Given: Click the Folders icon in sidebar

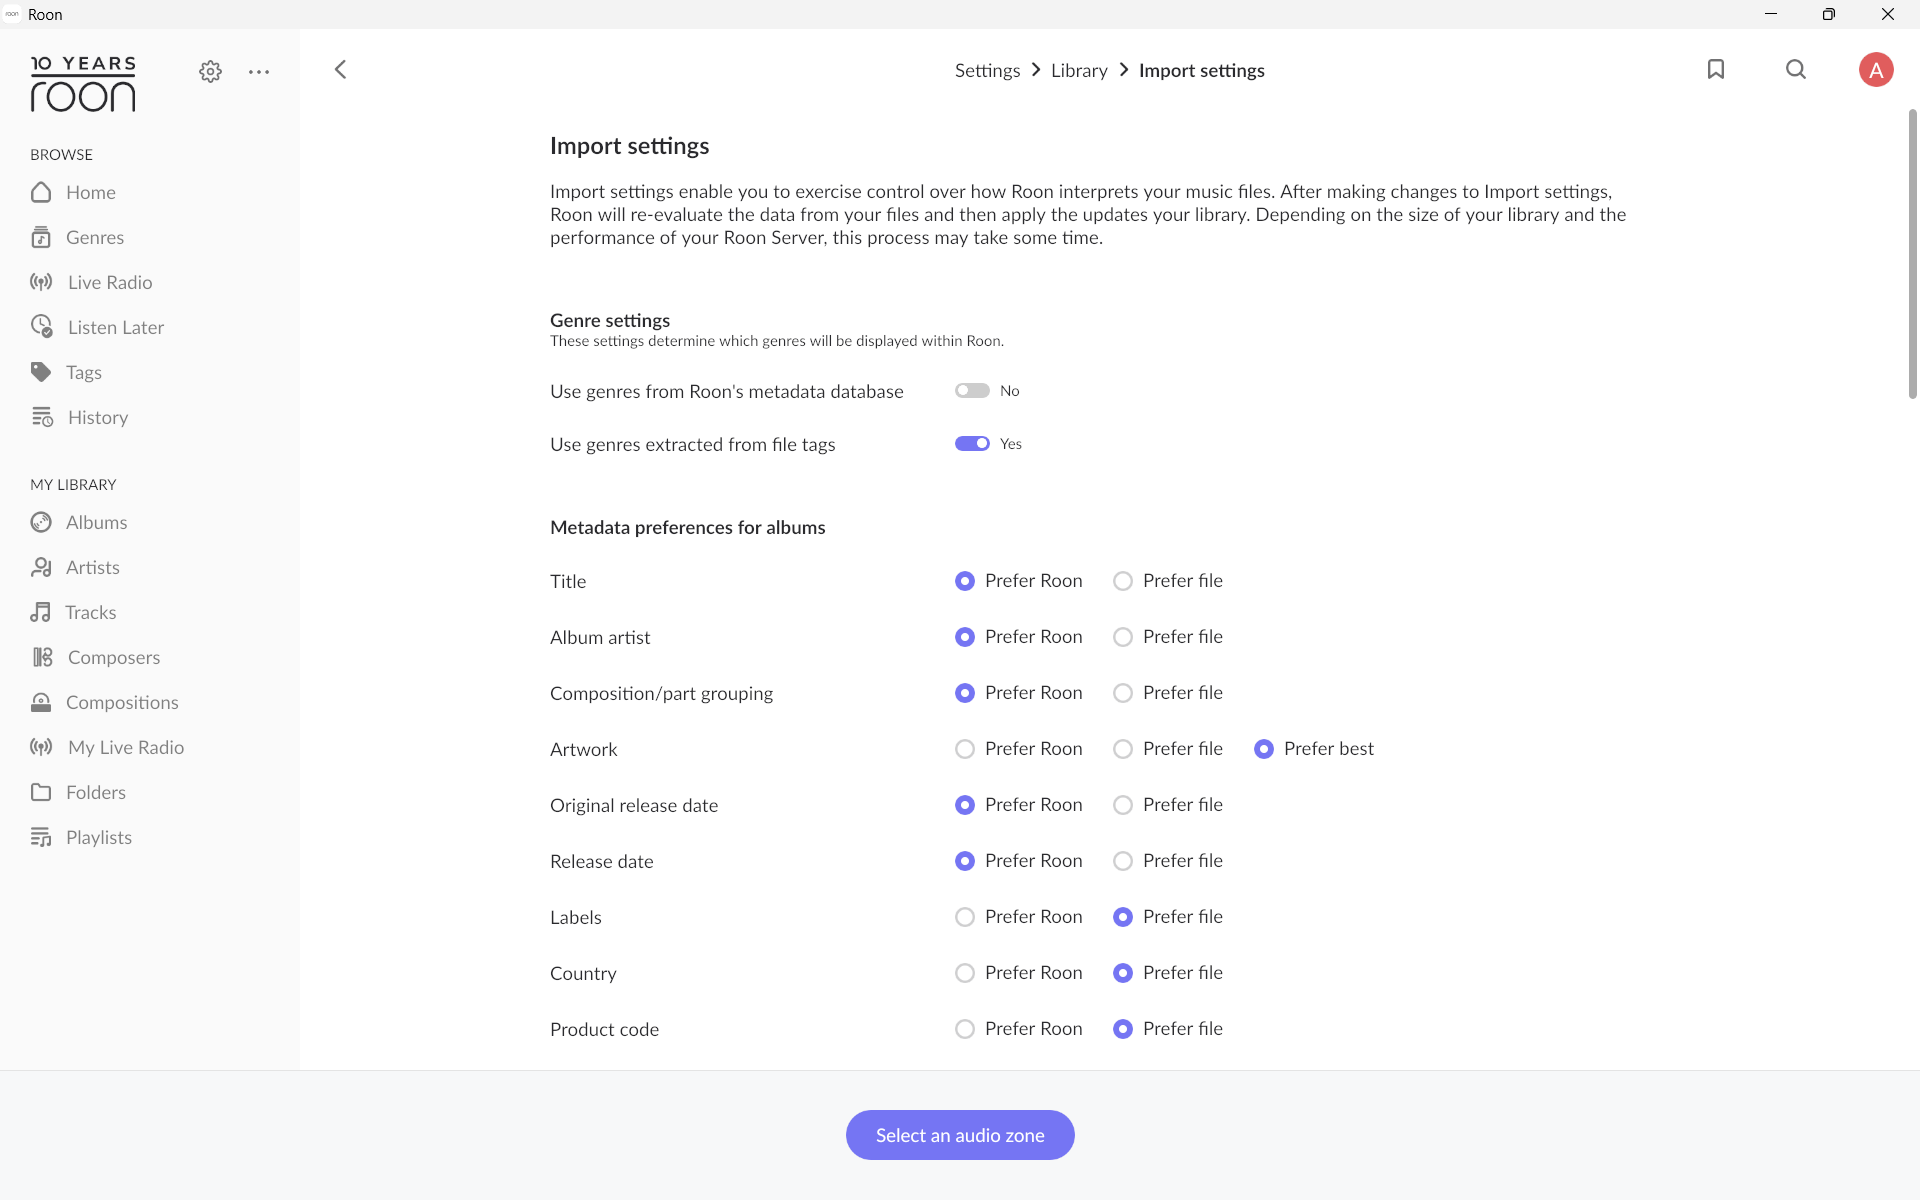Looking at the screenshot, I should click(41, 792).
